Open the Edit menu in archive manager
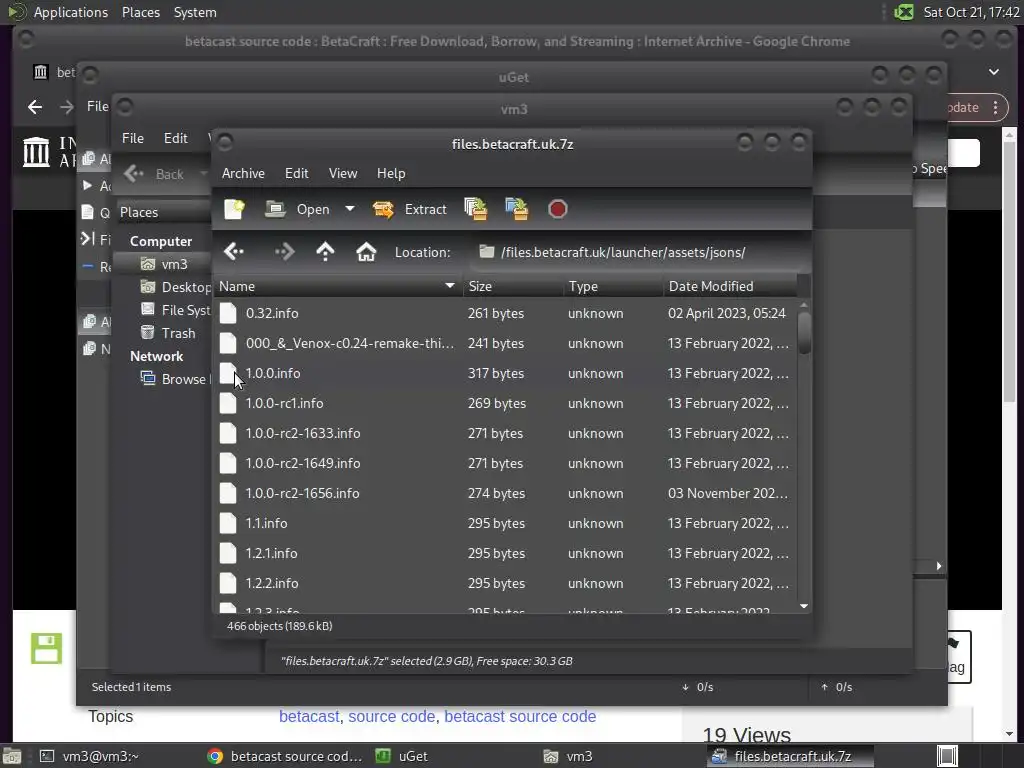Screen dimensions: 1024x768 (x=296, y=173)
